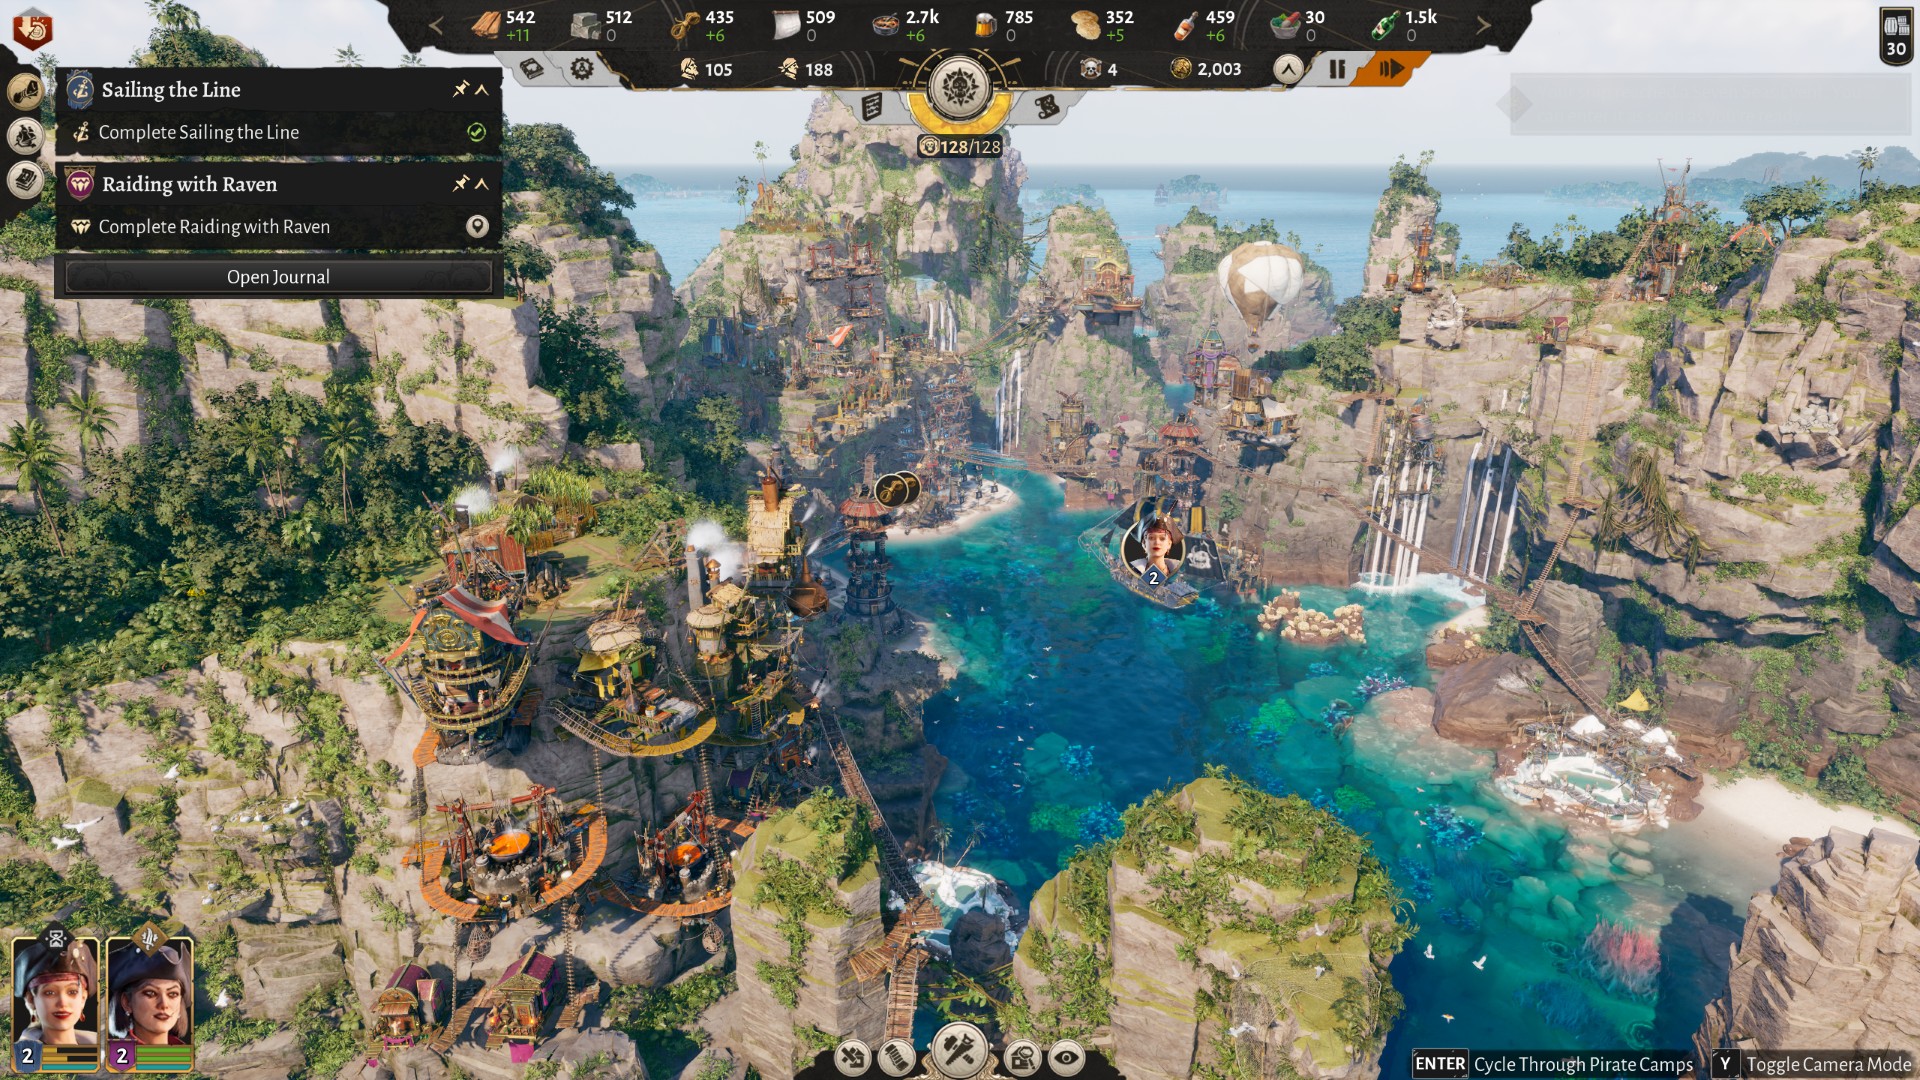Open the notes list tab left of compass
This screenshot has width=1920, height=1080.
[872, 105]
